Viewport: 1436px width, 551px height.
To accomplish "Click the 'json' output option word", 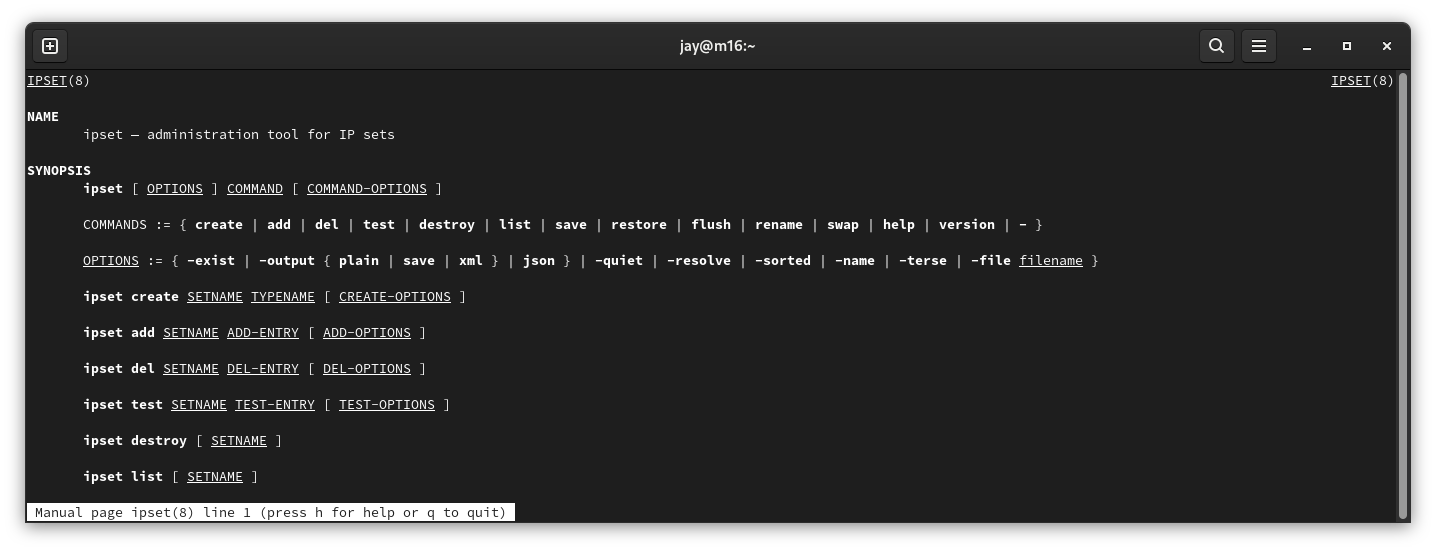I will point(538,261).
